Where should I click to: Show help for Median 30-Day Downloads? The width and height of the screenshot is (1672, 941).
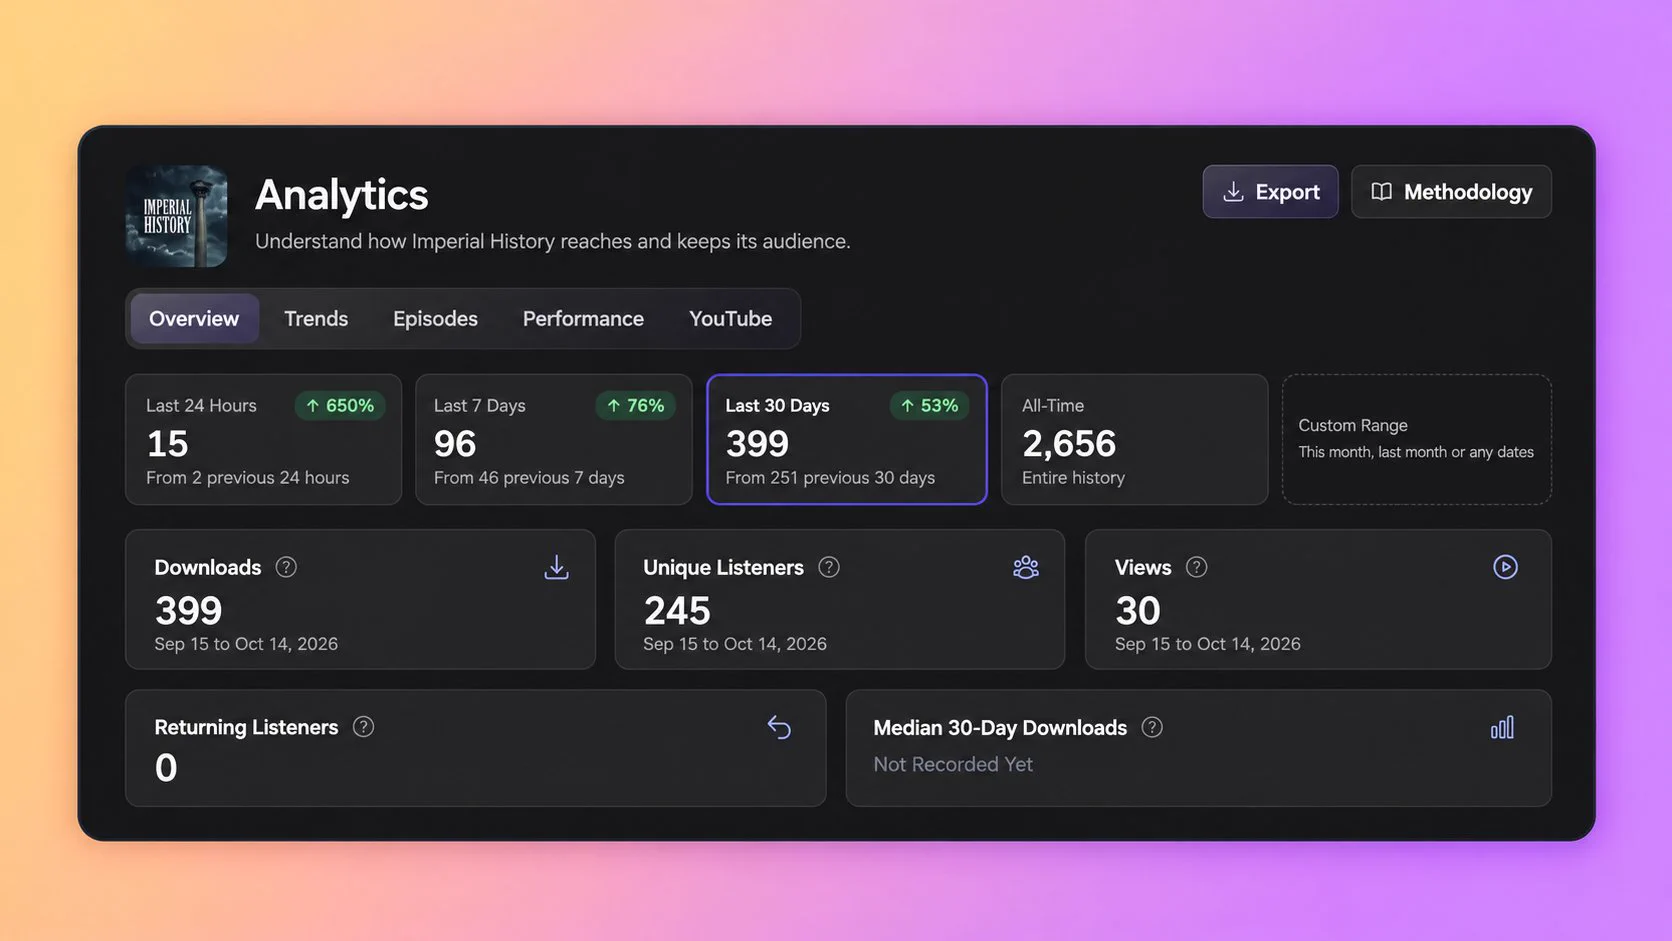[1152, 727]
